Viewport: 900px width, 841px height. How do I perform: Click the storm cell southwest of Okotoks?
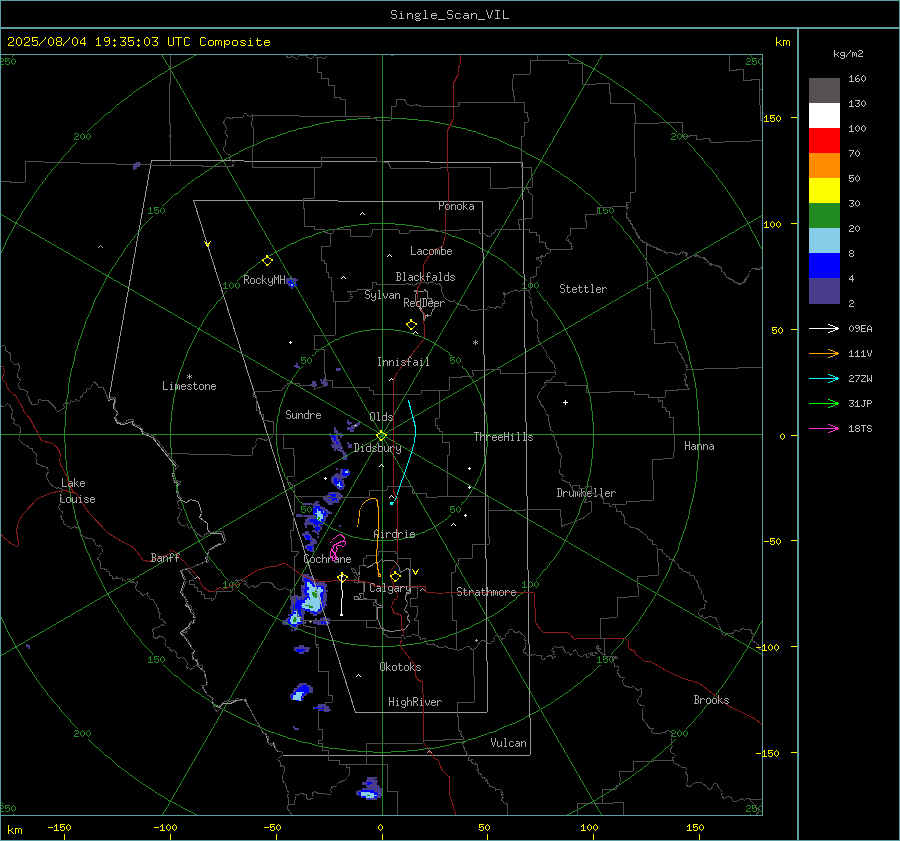click(x=301, y=692)
